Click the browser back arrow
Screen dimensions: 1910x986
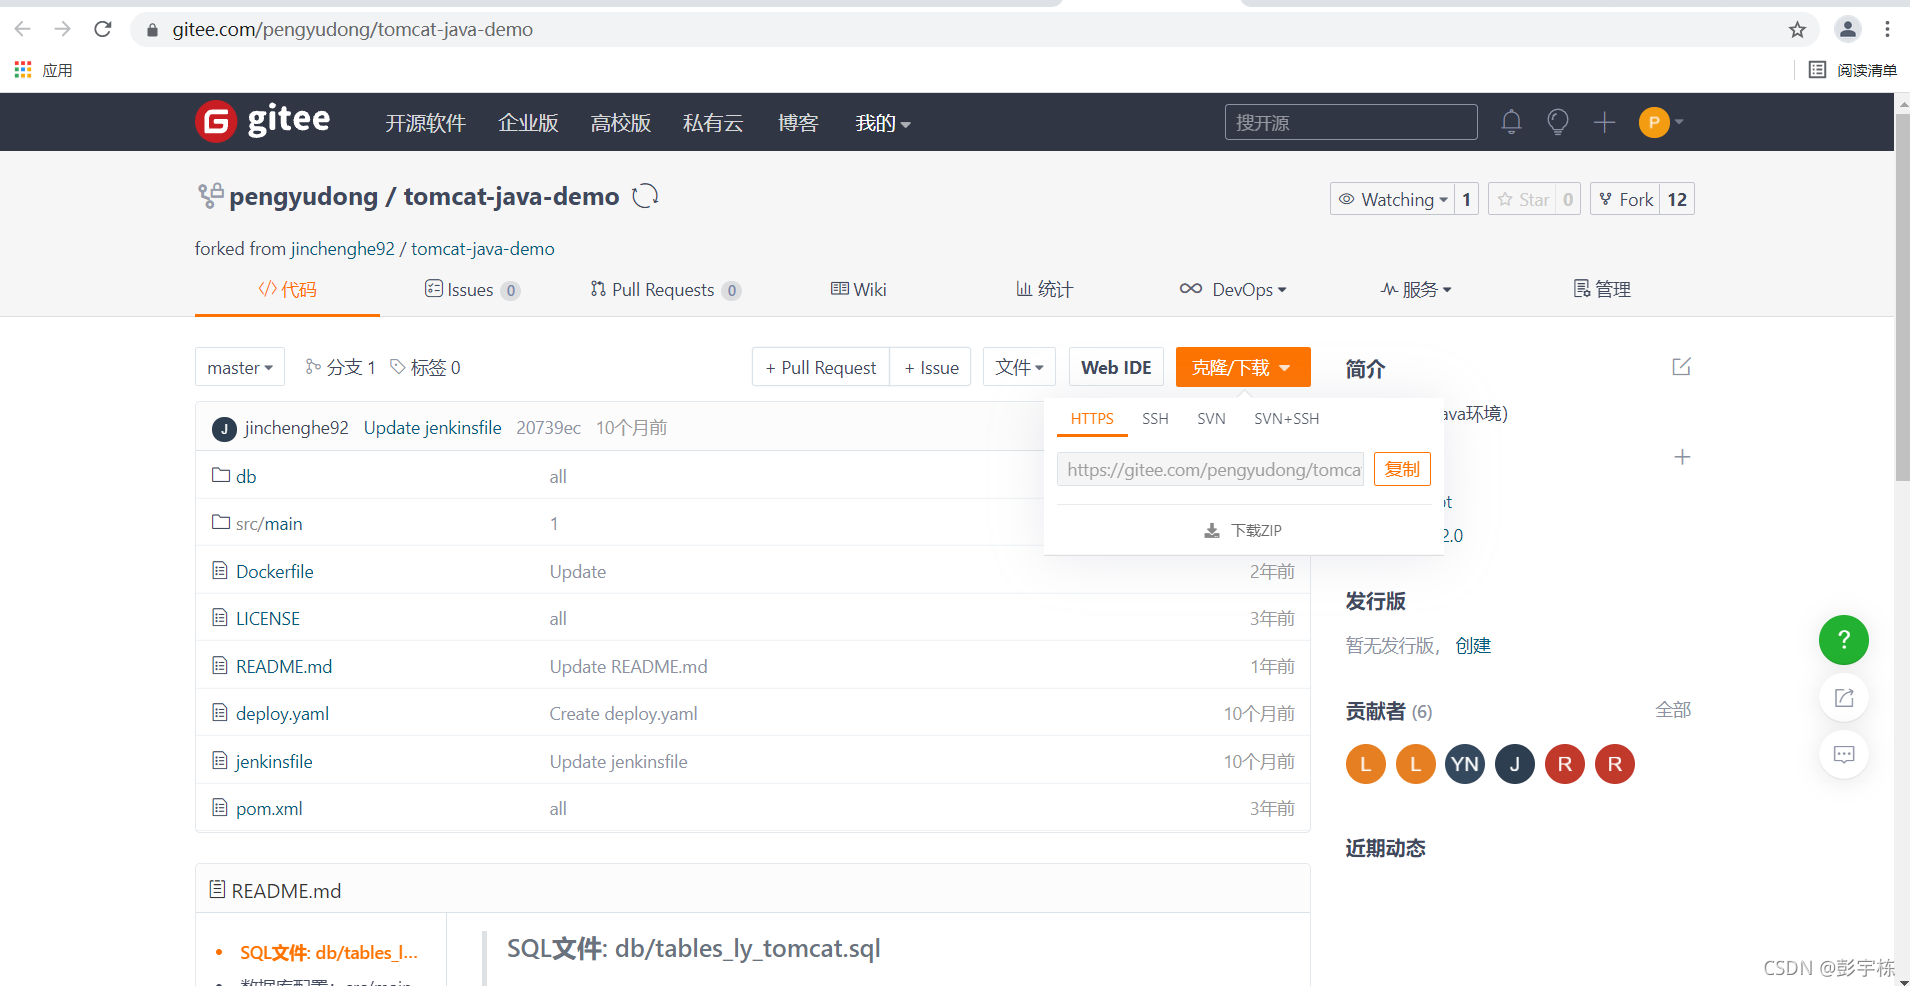23,29
